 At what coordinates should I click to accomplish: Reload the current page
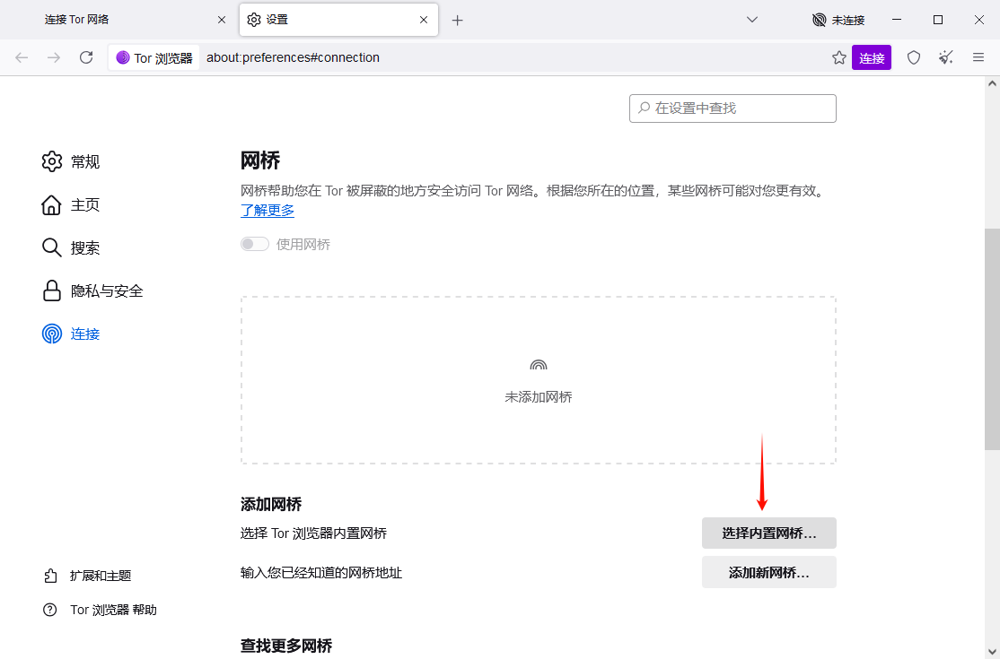pyautogui.click(x=86, y=58)
